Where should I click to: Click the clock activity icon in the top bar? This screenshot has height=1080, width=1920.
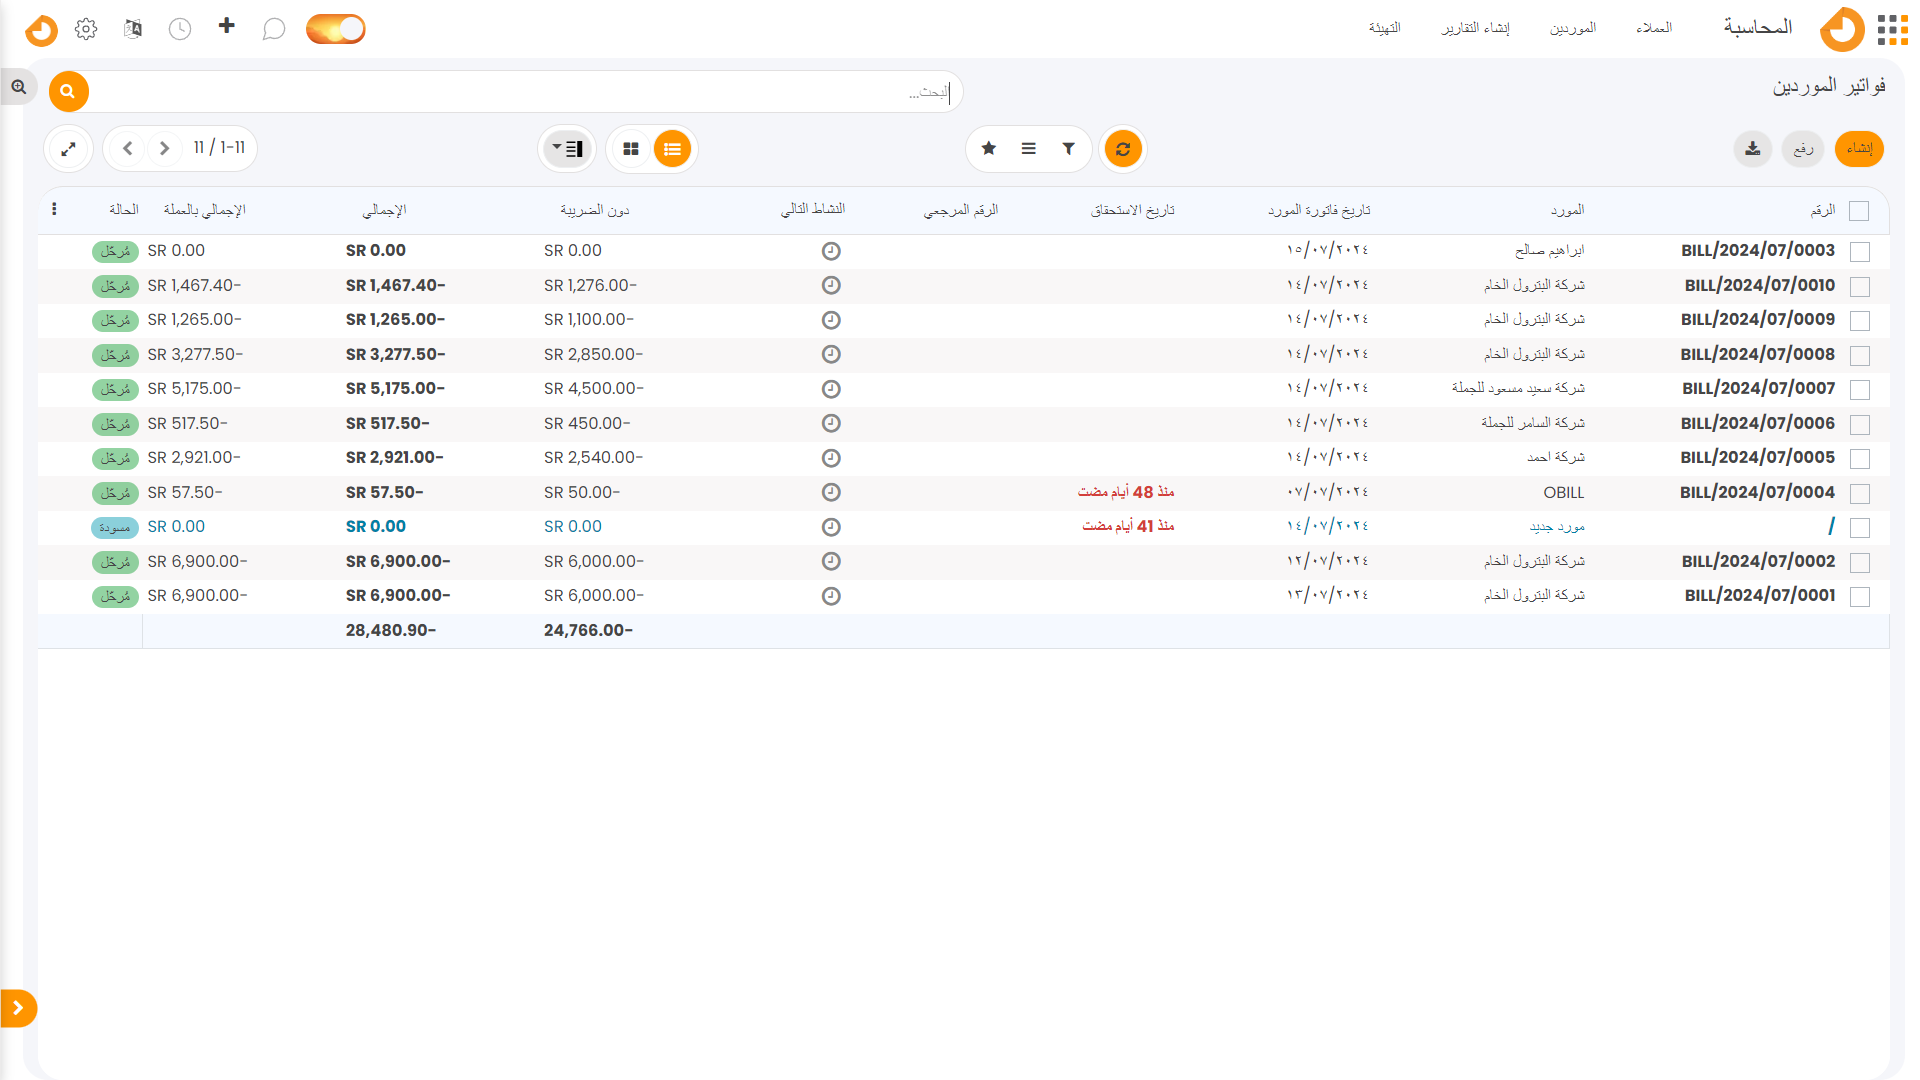click(x=180, y=29)
